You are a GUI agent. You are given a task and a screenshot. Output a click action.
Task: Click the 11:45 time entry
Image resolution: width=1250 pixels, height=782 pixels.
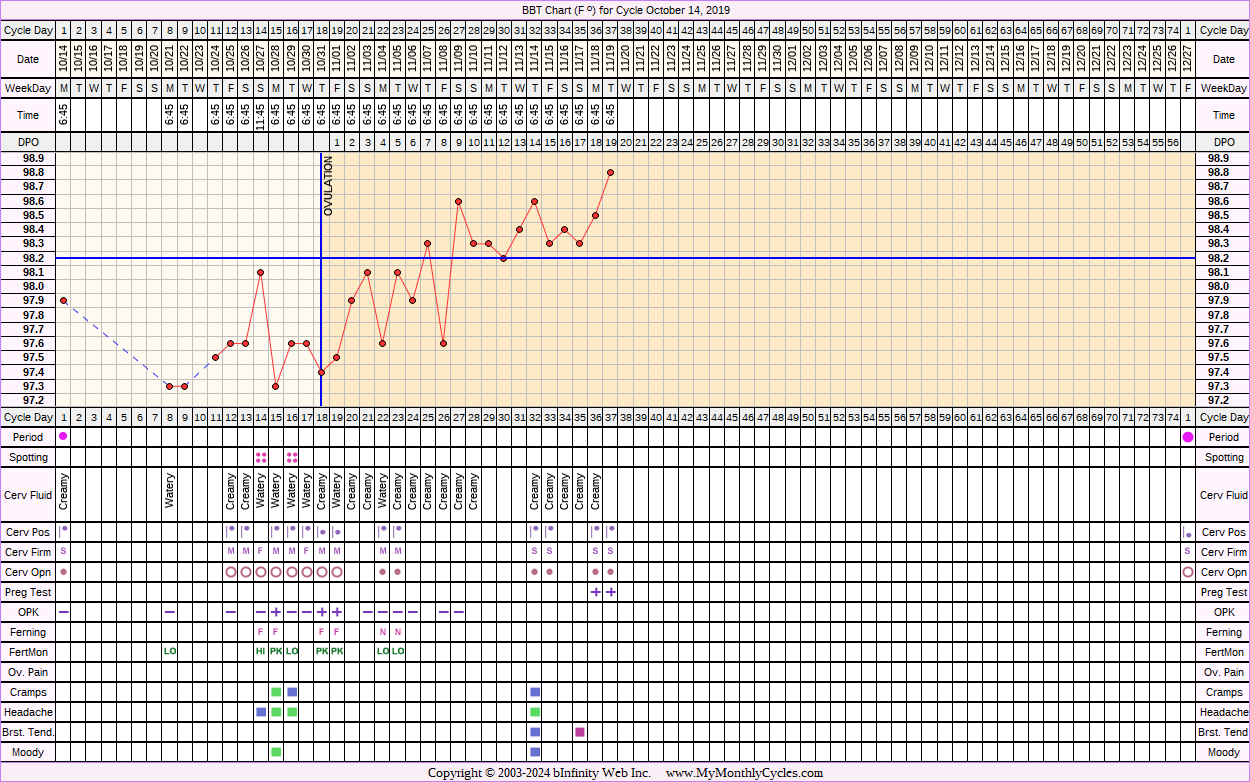261,115
